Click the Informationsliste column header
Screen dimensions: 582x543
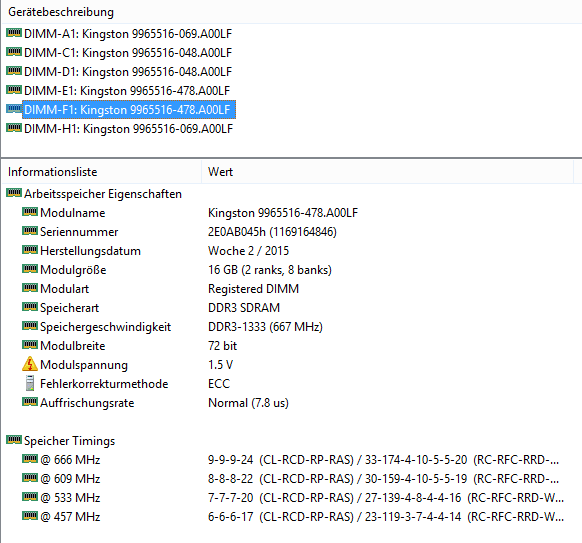pos(52,172)
